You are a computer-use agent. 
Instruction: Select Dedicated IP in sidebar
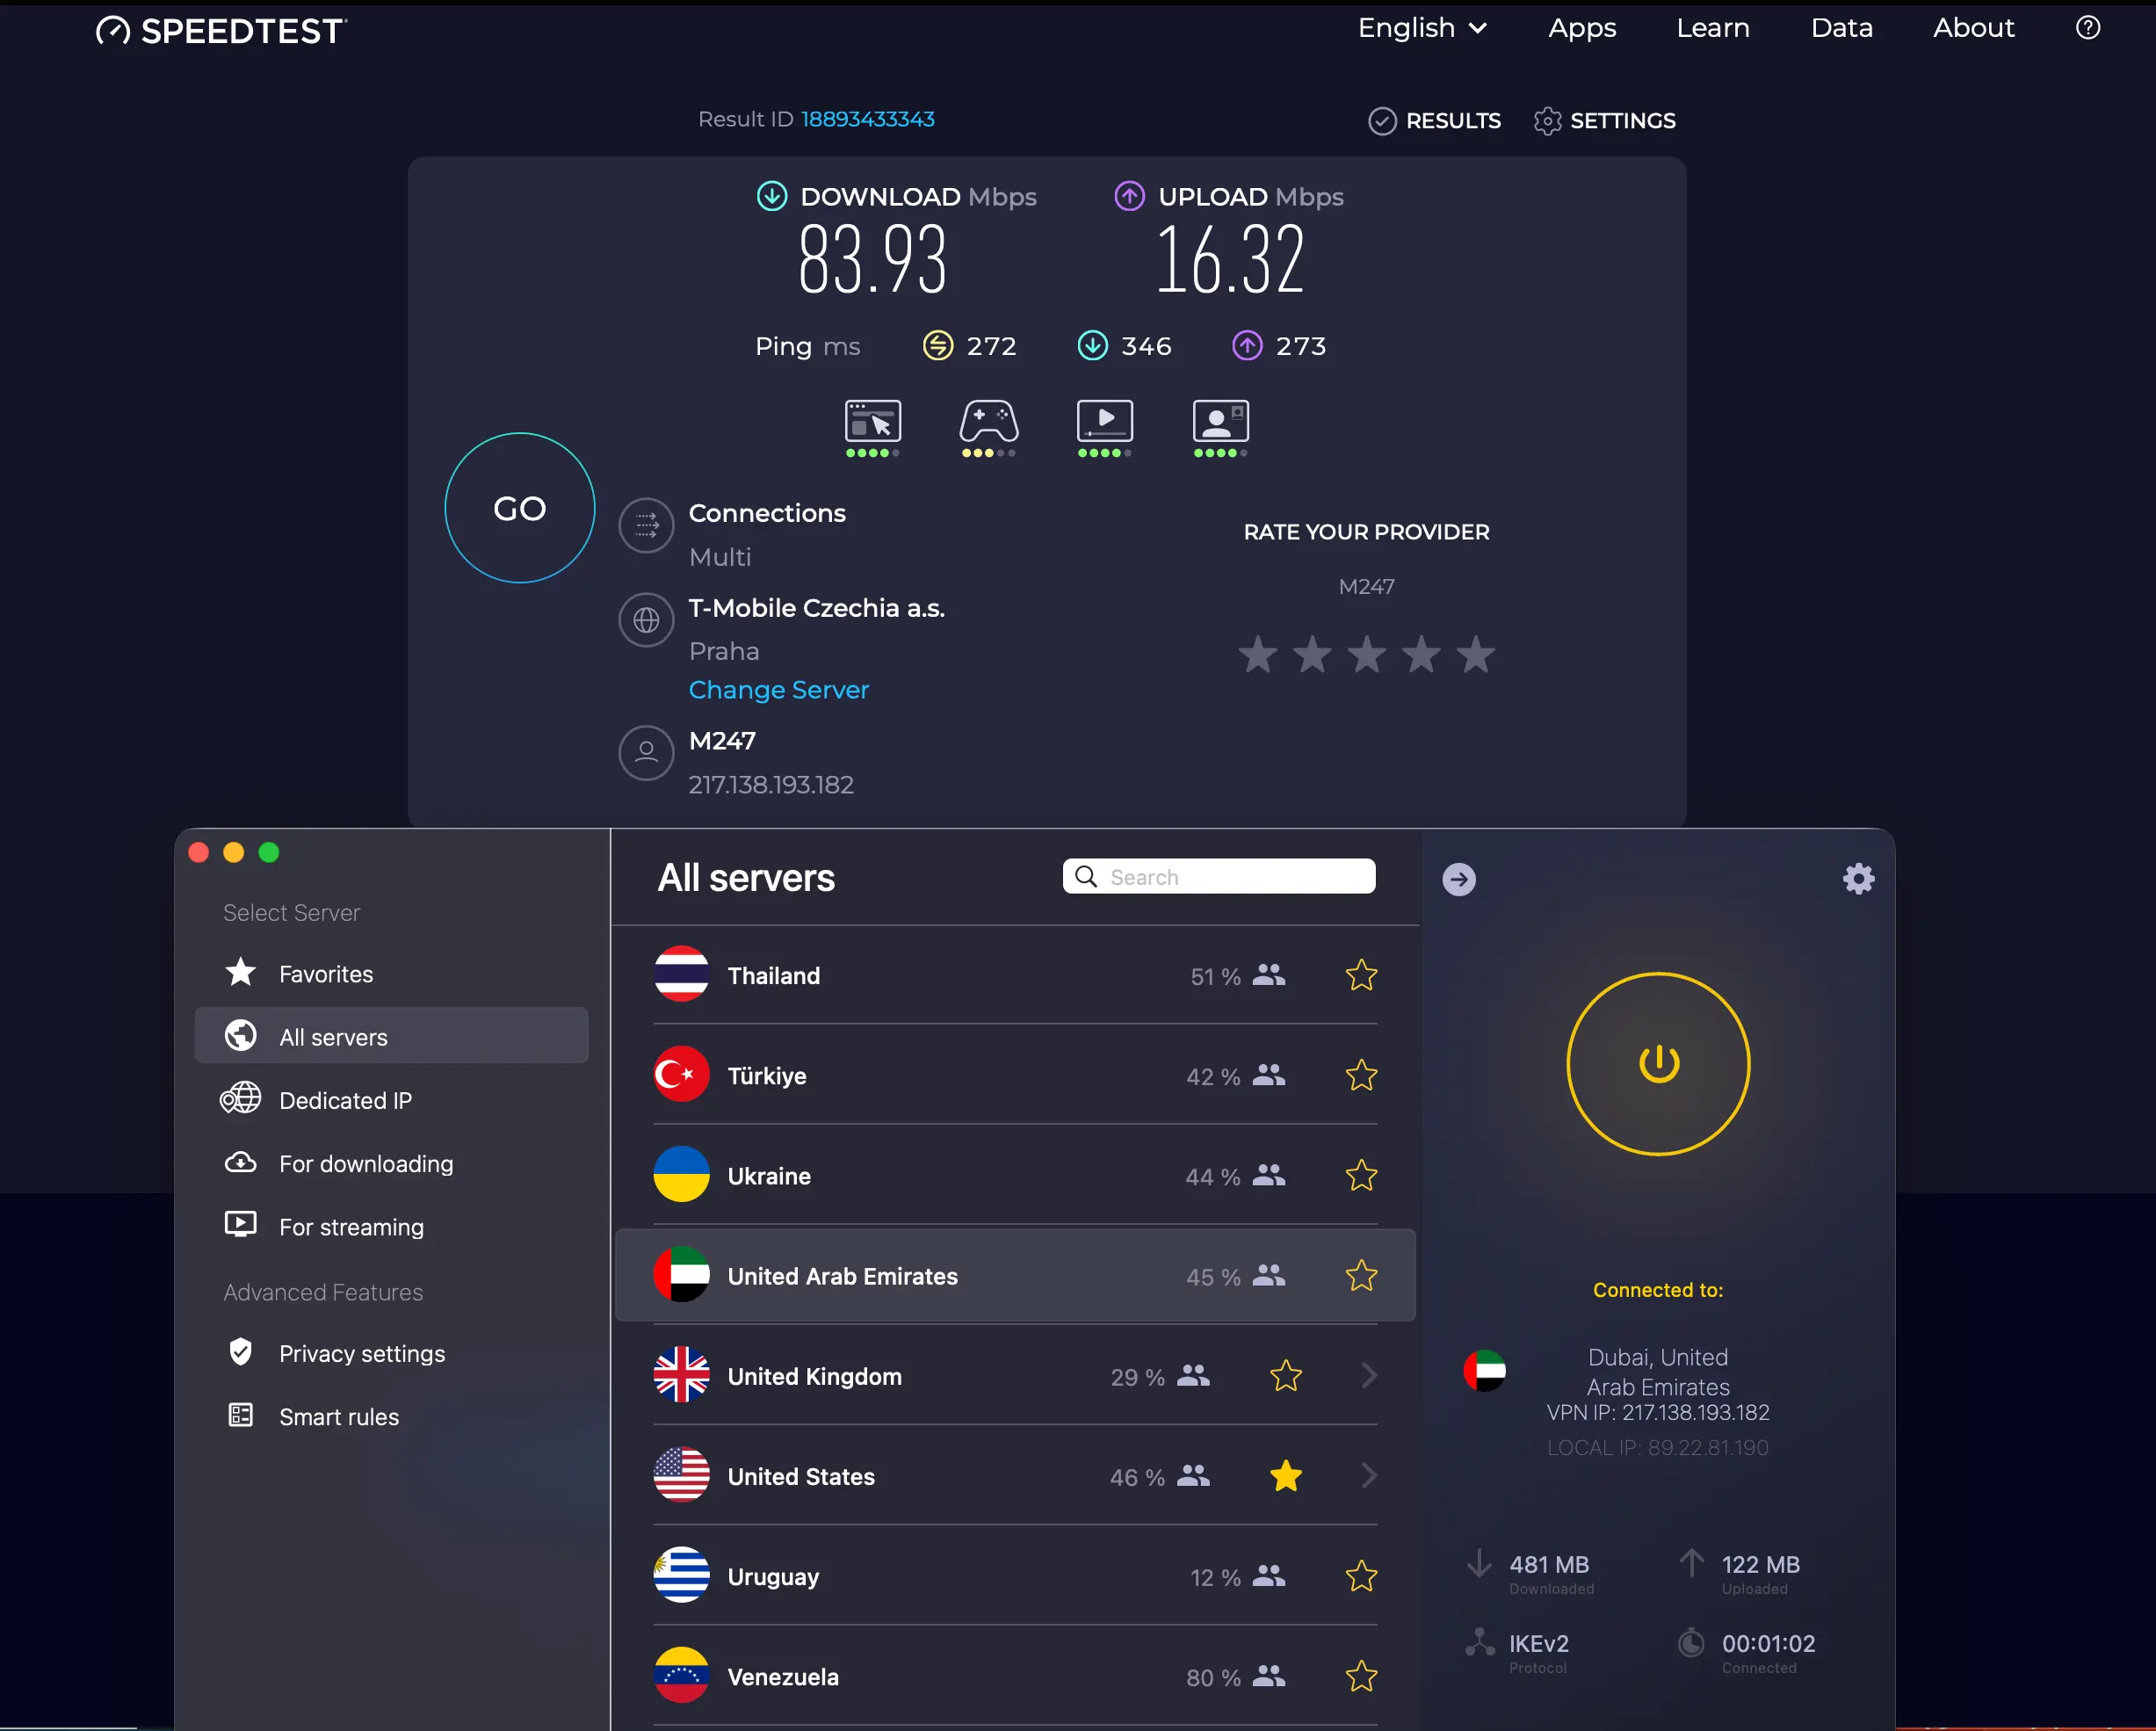click(344, 1100)
